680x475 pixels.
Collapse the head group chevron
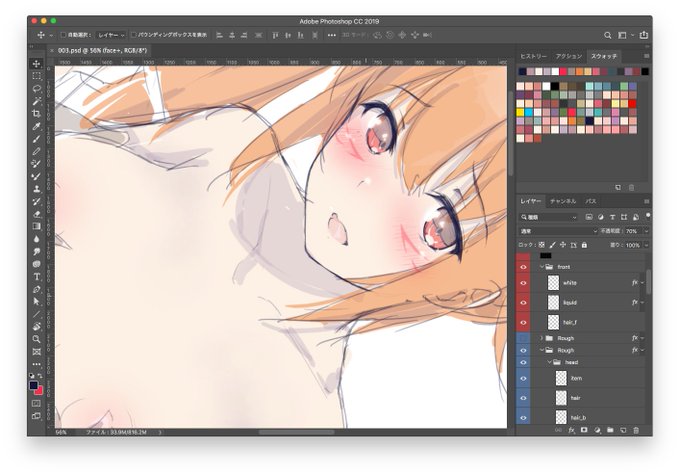click(549, 362)
